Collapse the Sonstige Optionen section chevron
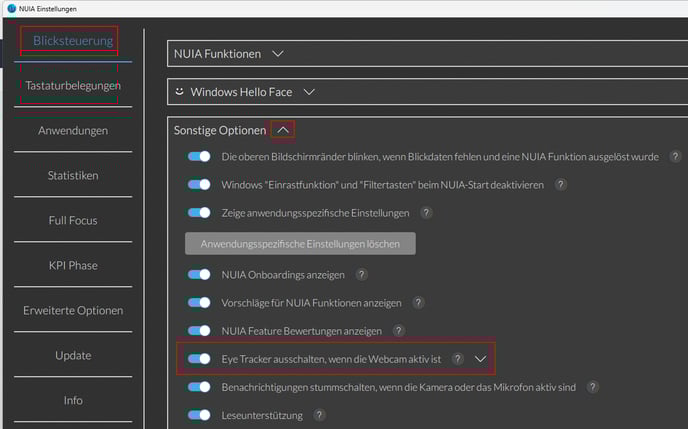Viewport: 688px width, 429px height. tap(283, 130)
